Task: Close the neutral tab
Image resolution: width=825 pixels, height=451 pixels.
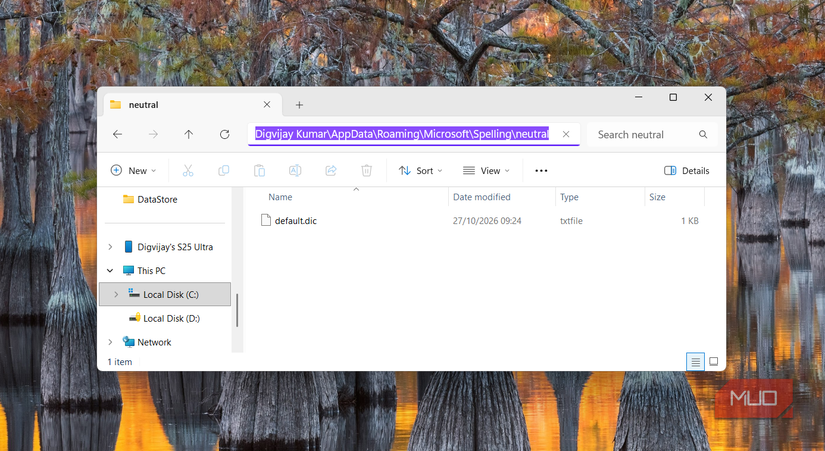Action: 267,105
